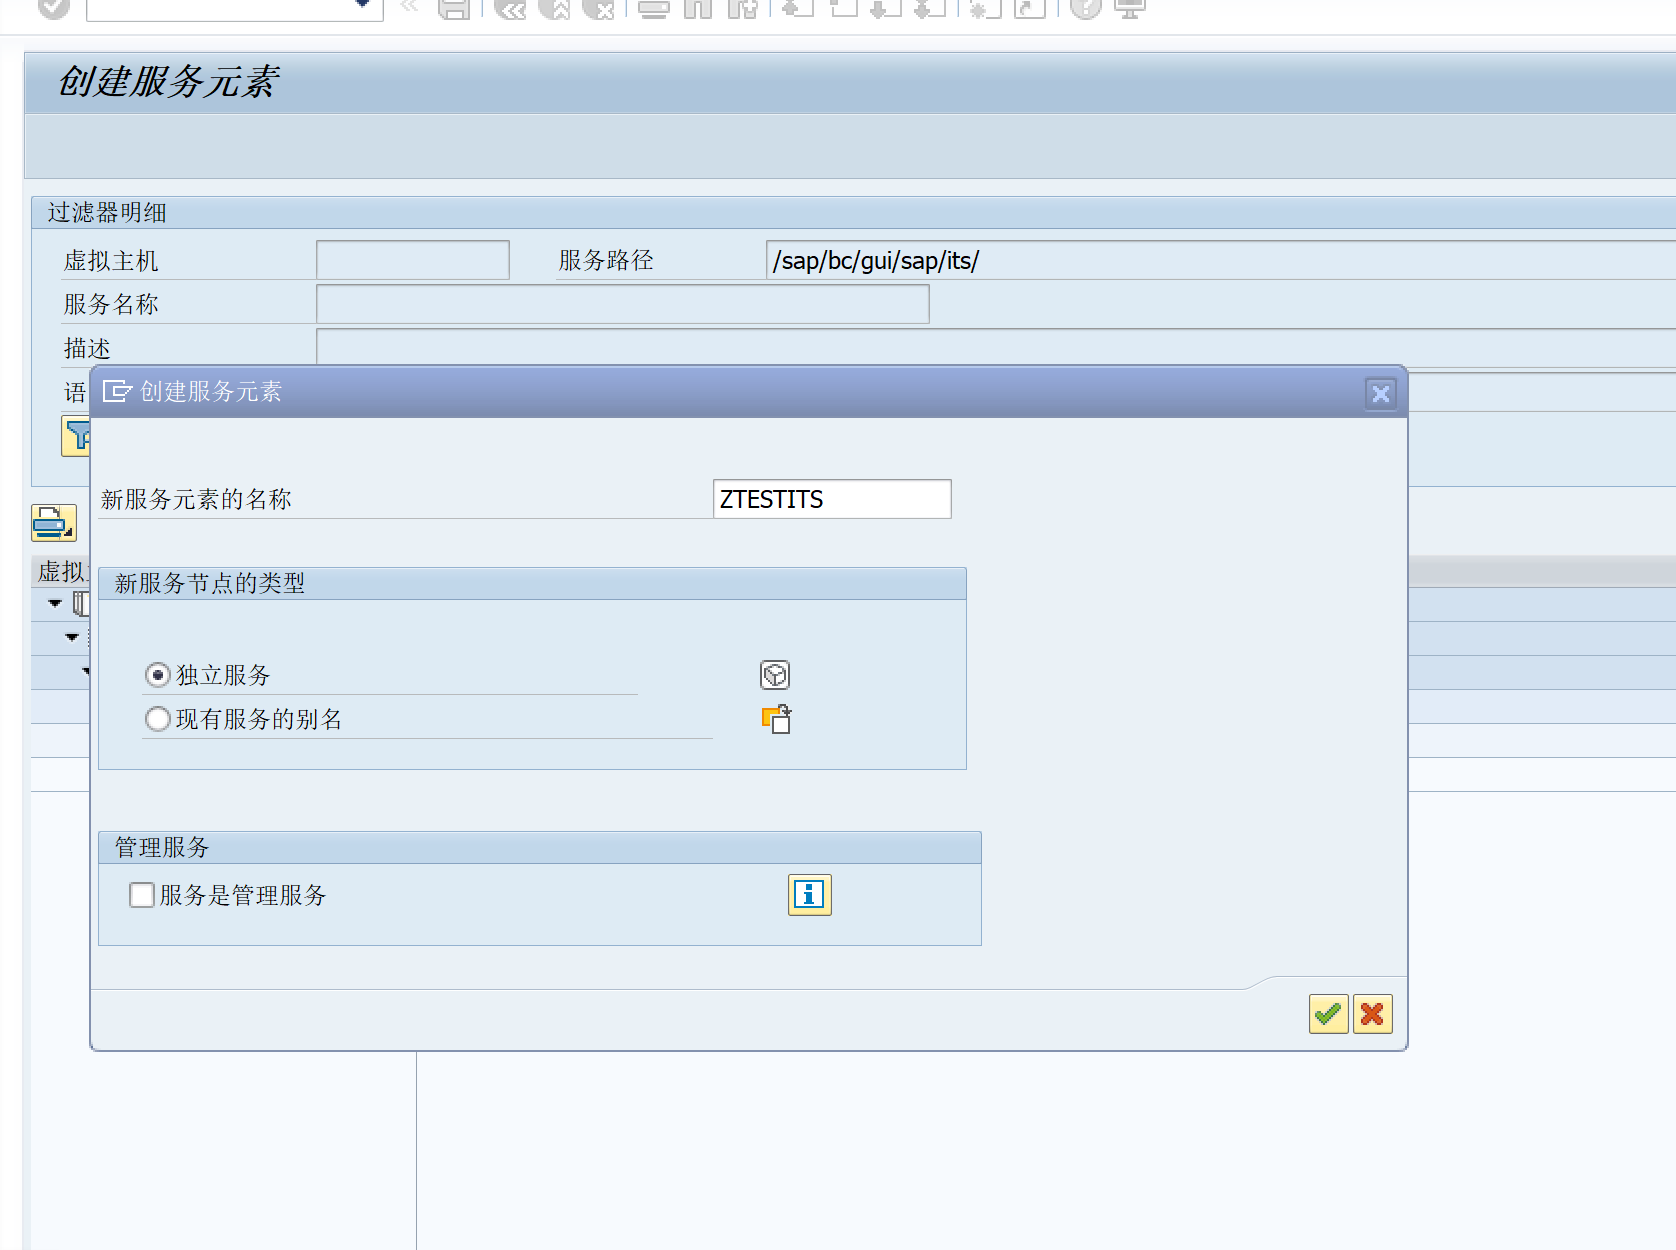Select the 独立服务 radio button
The width and height of the screenshot is (1676, 1250).
click(x=157, y=675)
